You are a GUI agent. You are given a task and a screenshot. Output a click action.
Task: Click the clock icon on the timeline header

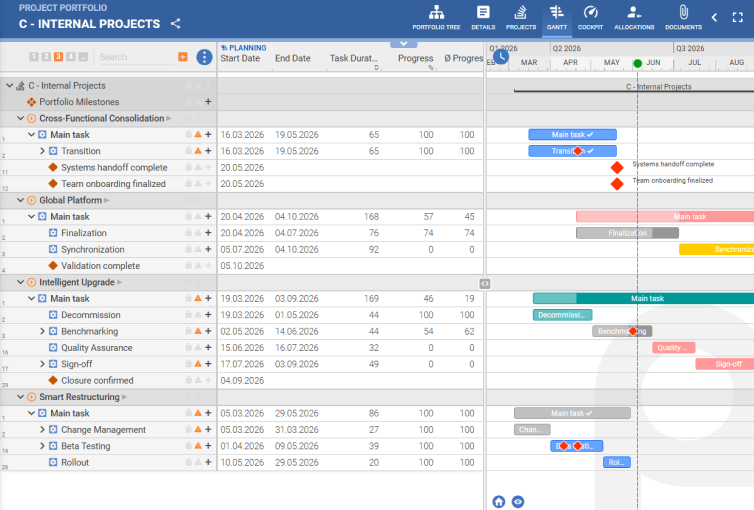501,57
